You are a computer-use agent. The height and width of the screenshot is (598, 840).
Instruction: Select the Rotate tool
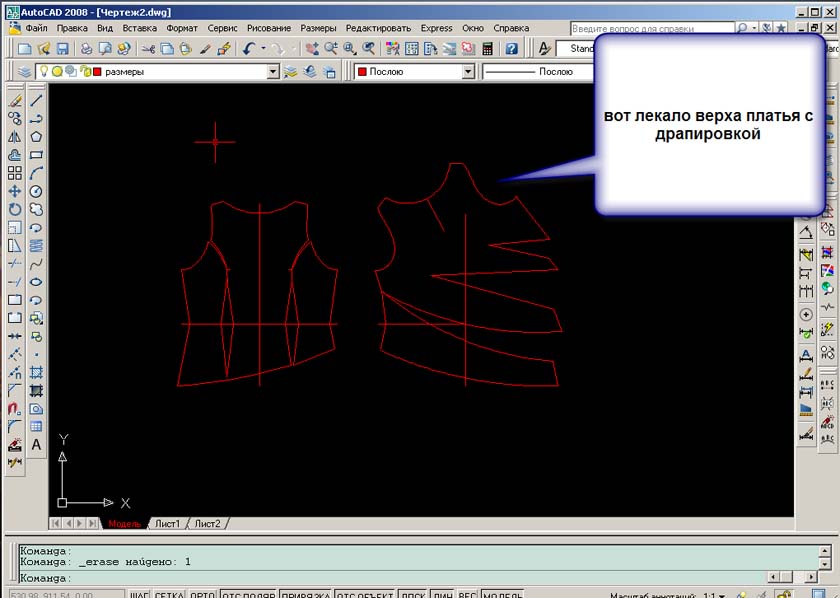point(15,210)
